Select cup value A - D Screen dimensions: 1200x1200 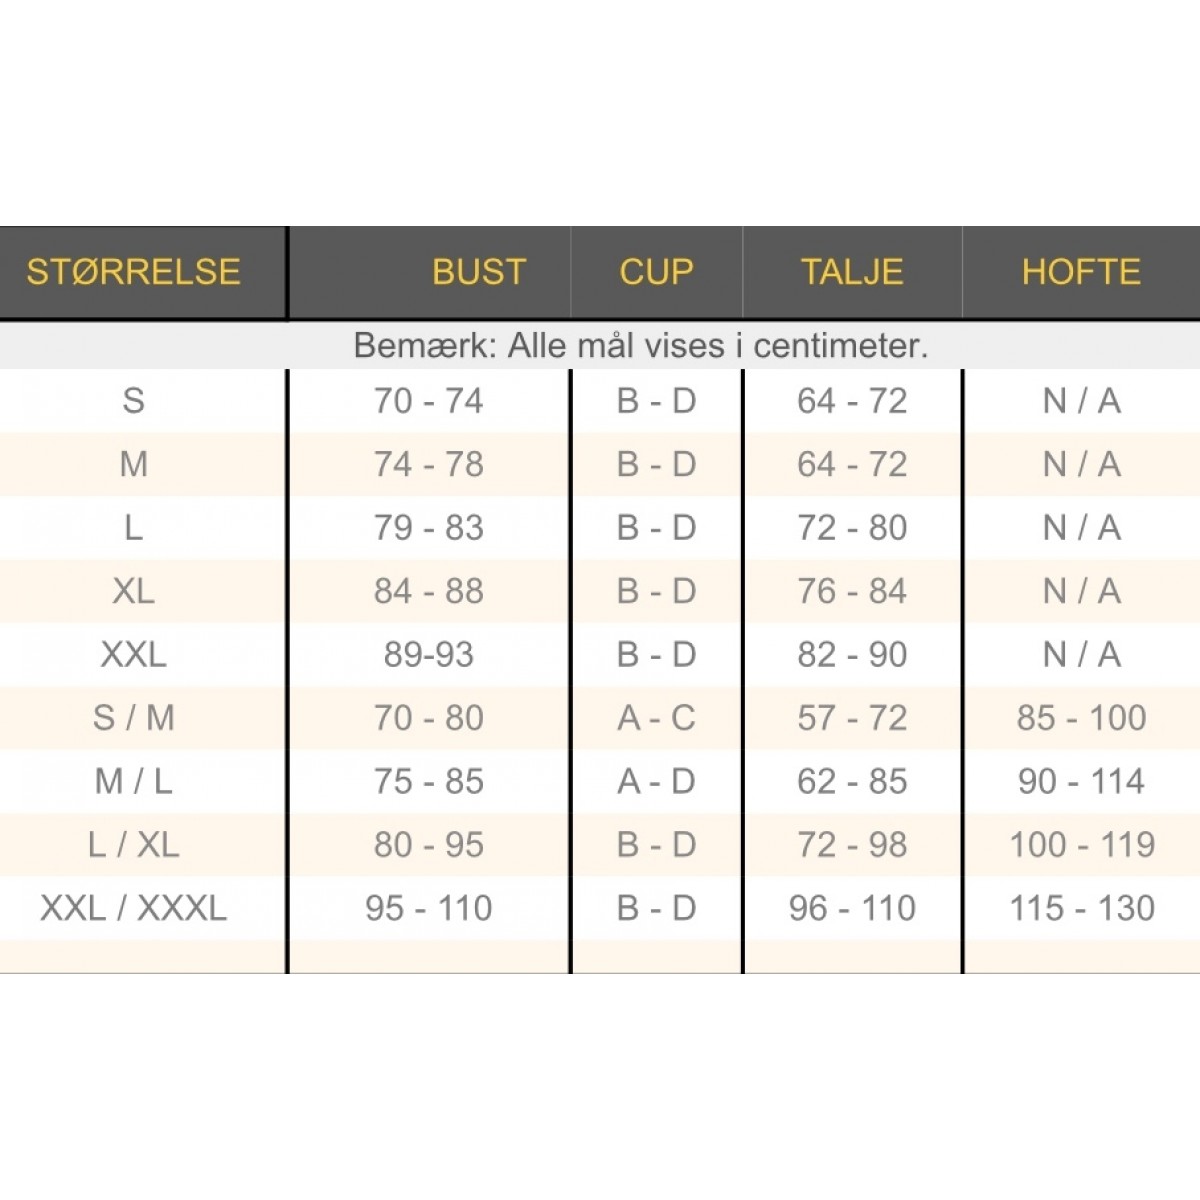pos(656,781)
